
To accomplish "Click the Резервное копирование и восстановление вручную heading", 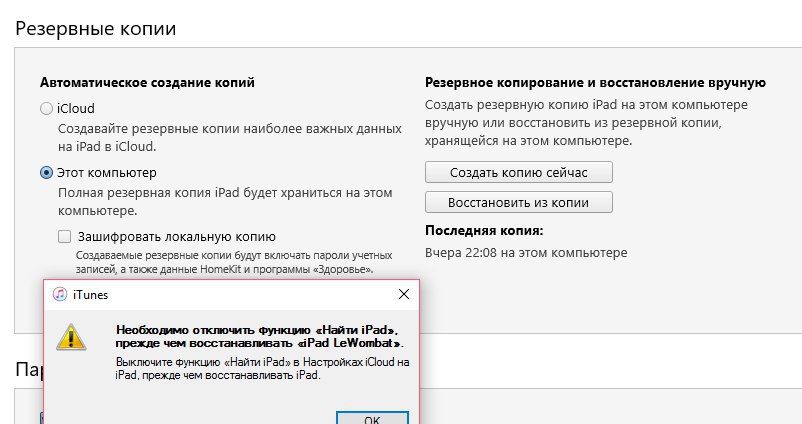I will point(595,82).
